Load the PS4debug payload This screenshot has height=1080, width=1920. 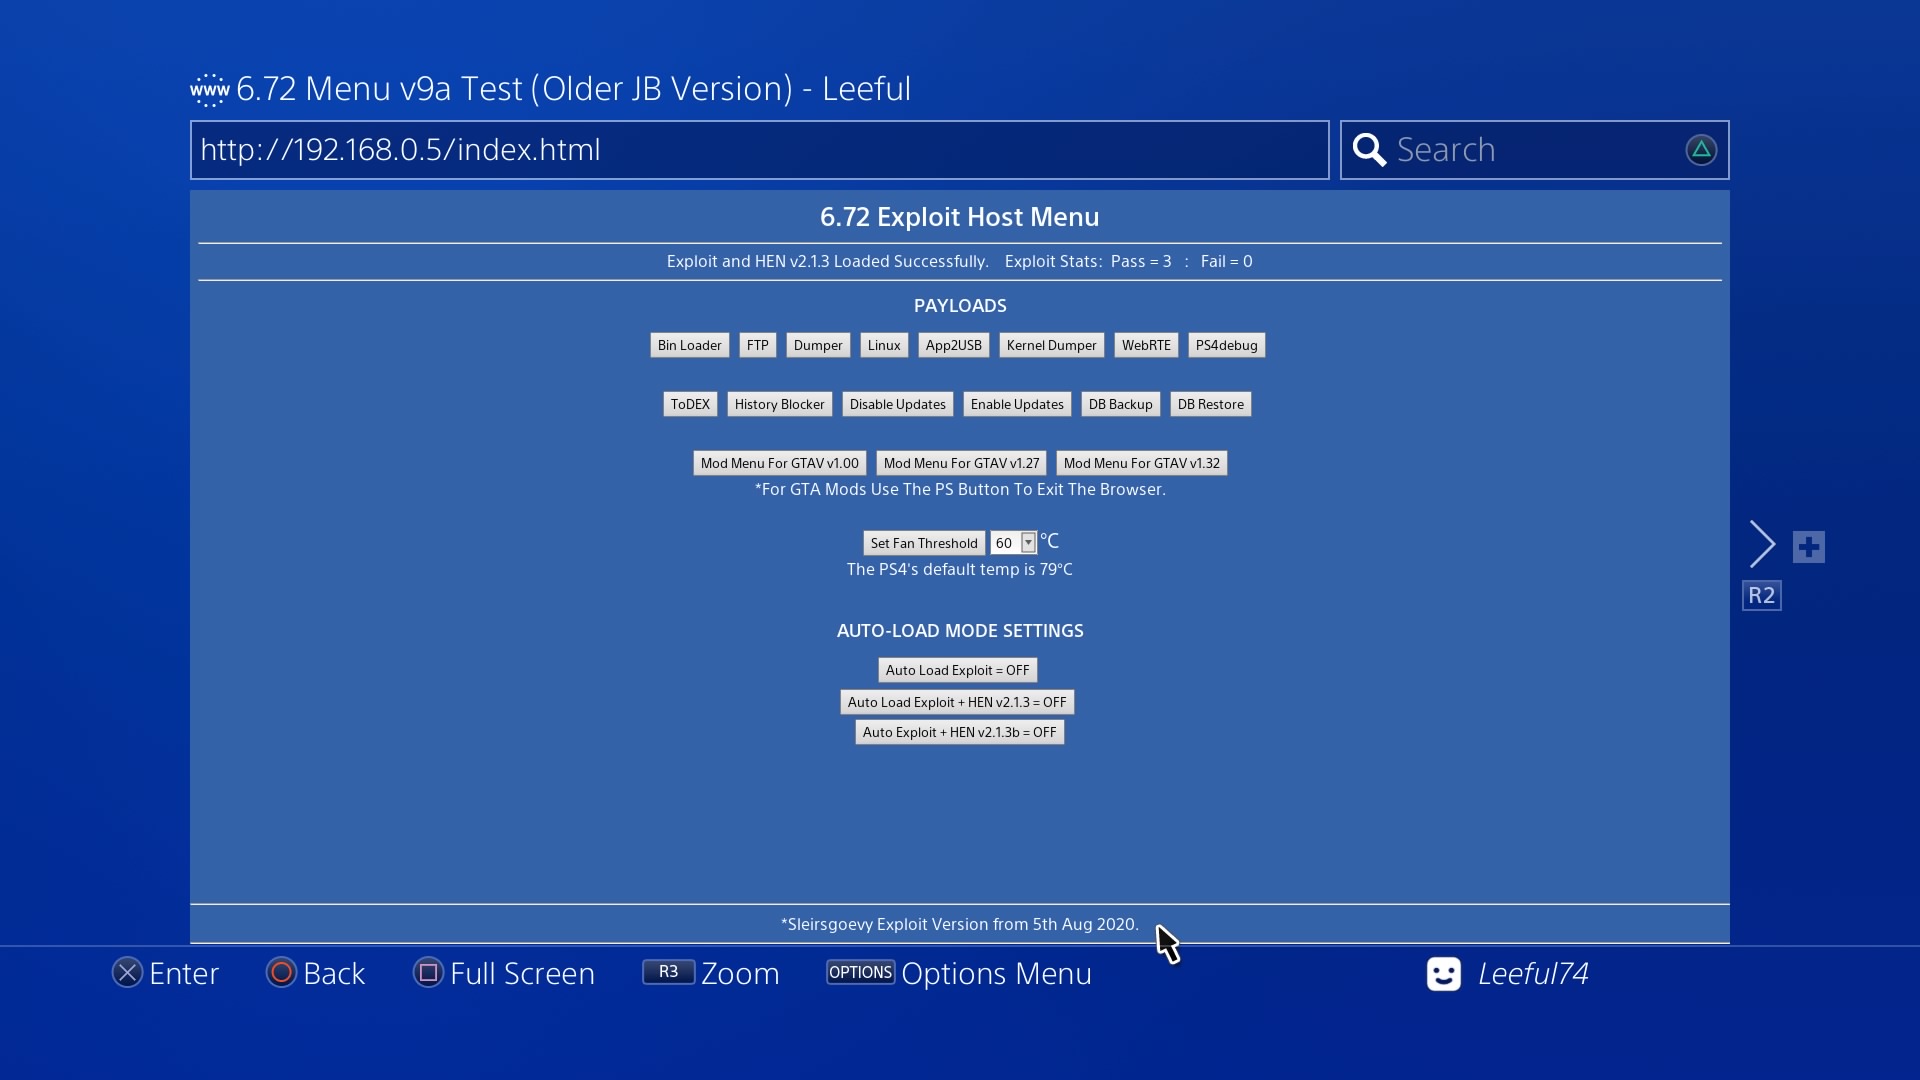point(1227,345)
